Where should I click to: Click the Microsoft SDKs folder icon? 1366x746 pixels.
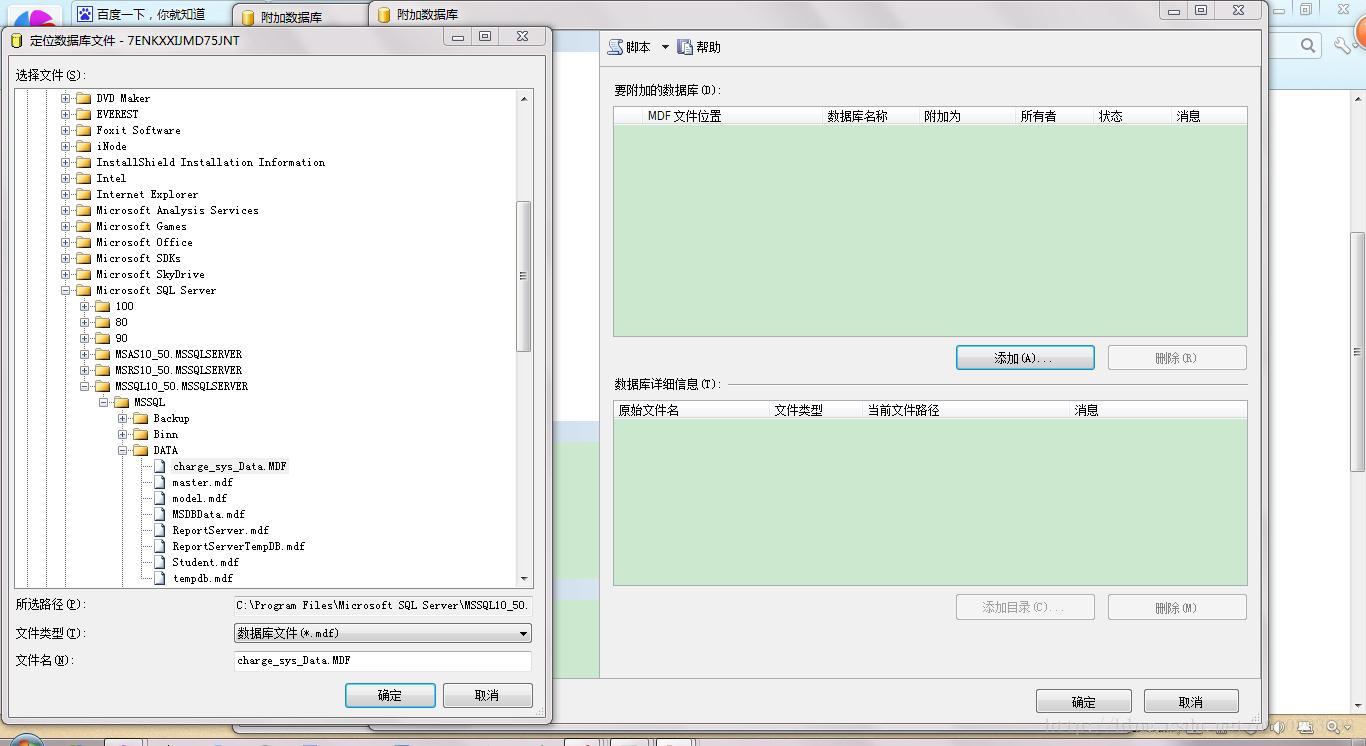(84, 258)
